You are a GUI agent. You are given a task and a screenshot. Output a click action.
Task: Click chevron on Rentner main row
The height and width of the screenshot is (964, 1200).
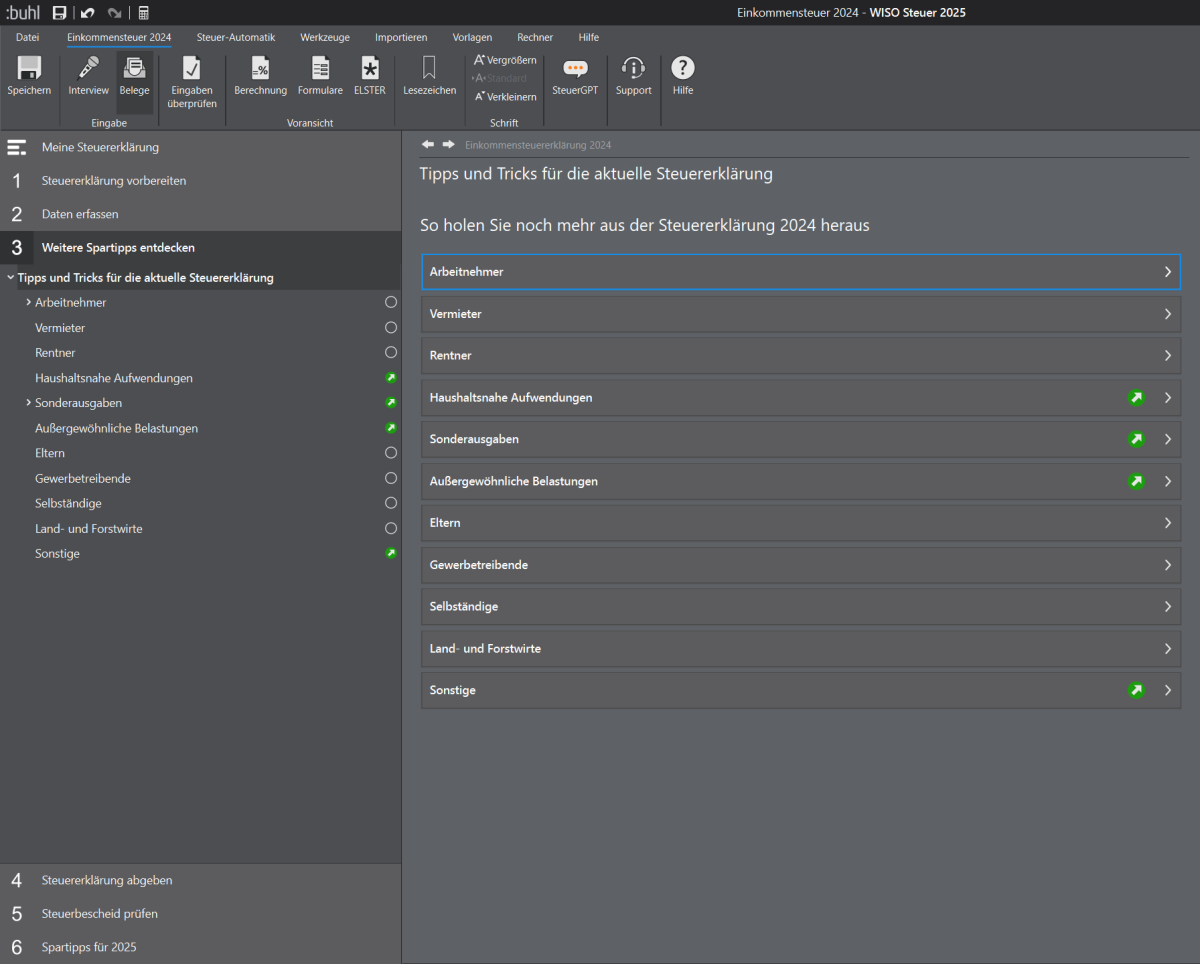point(1167,356)
